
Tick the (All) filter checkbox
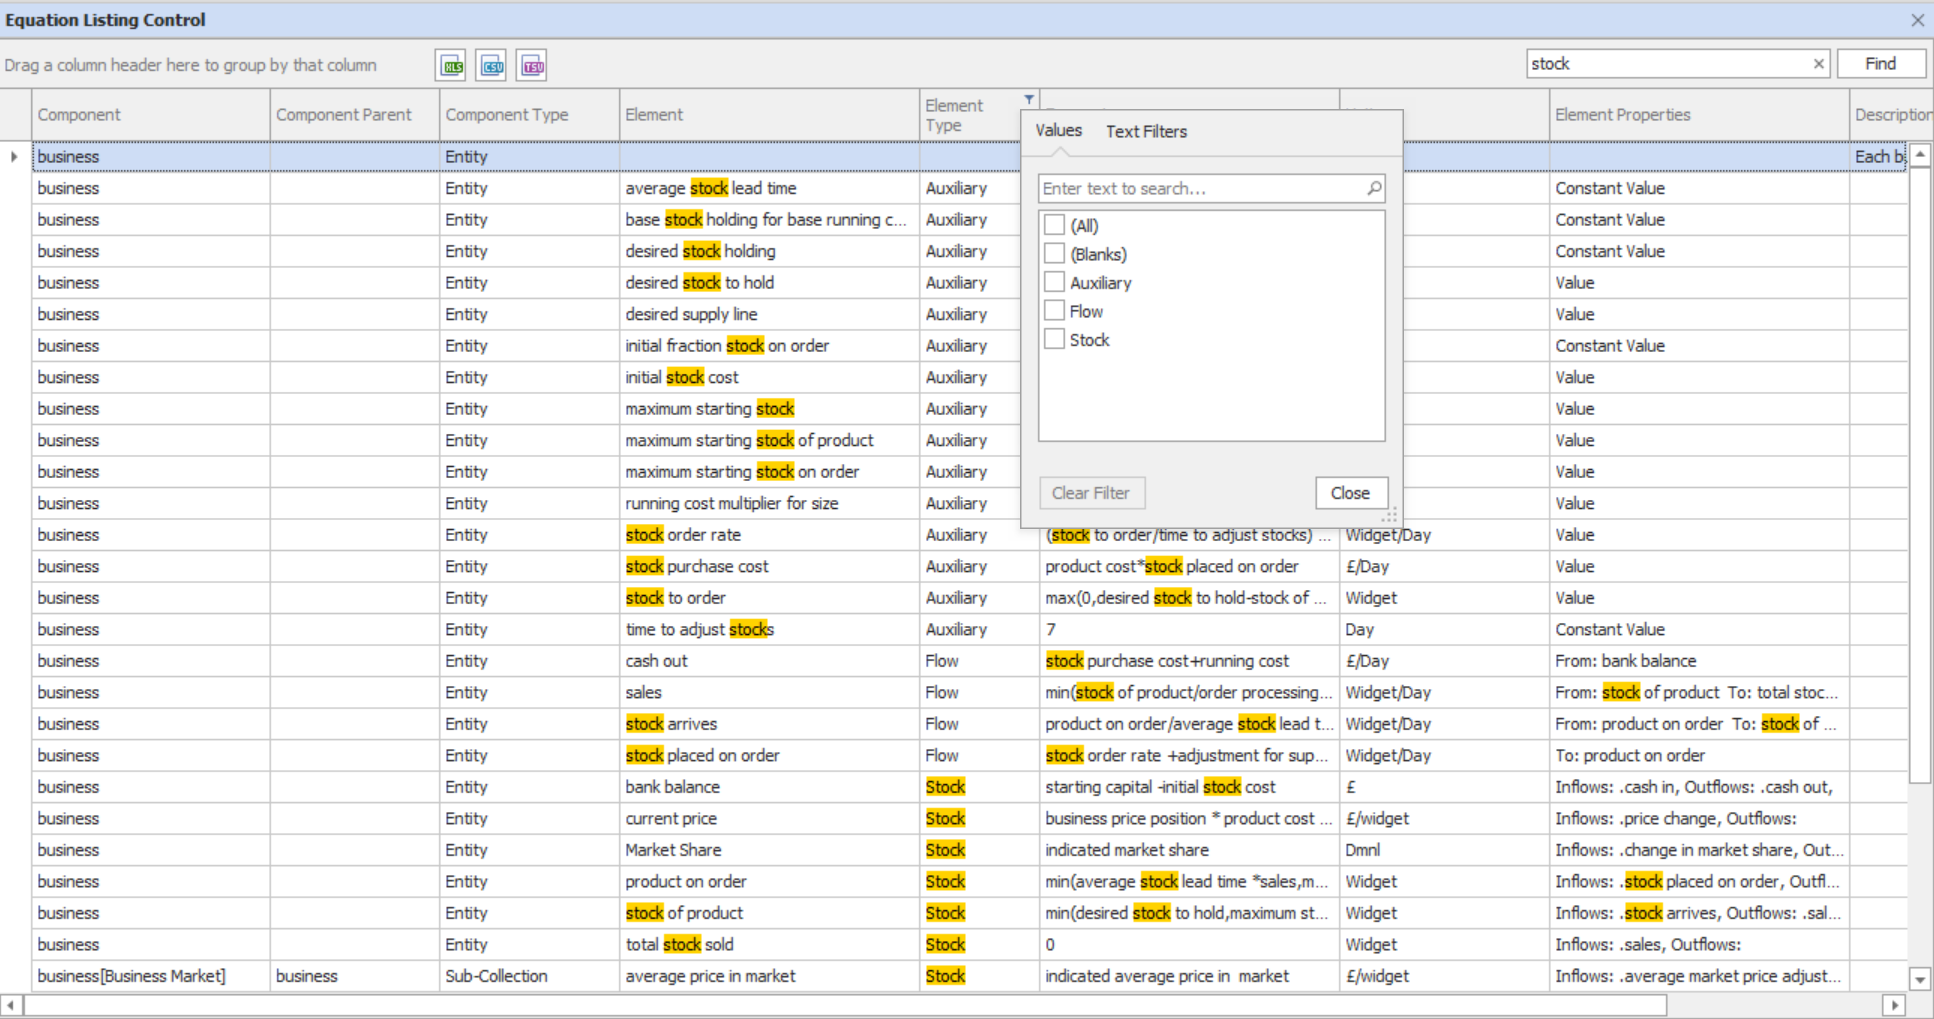click(x=1054, y=225)
